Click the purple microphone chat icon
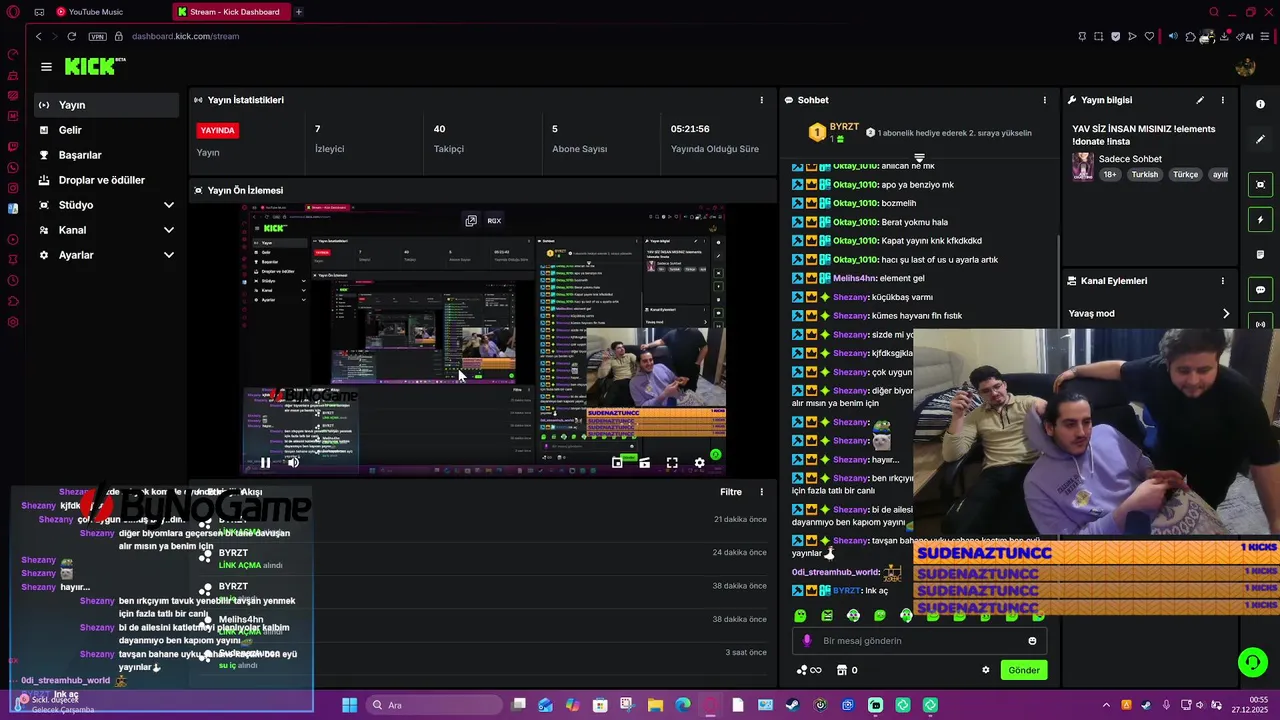Screen dimensions: 1280x720 click(808, 641)
